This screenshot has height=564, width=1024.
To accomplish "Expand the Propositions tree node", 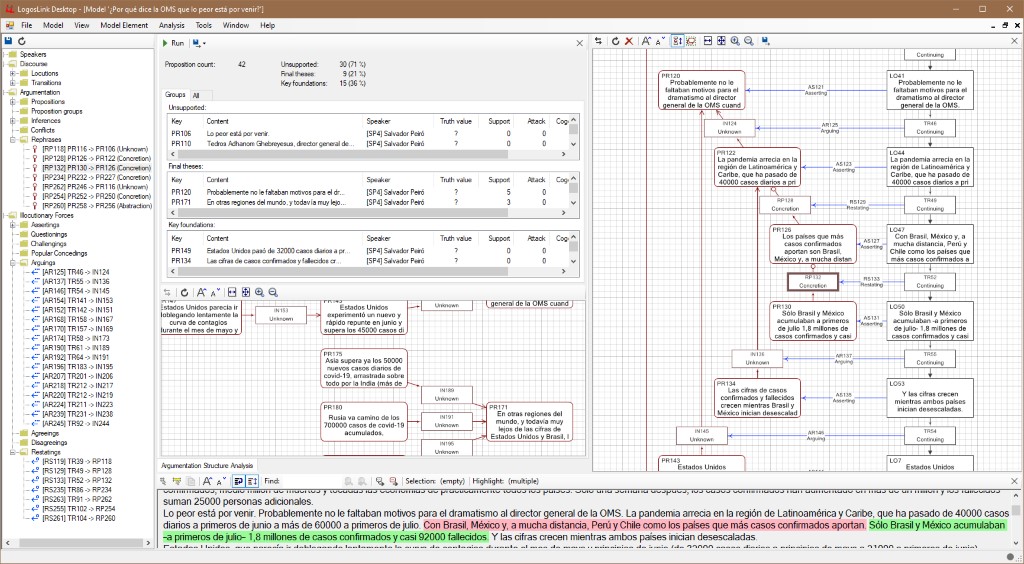I will (x=12, y=102).
